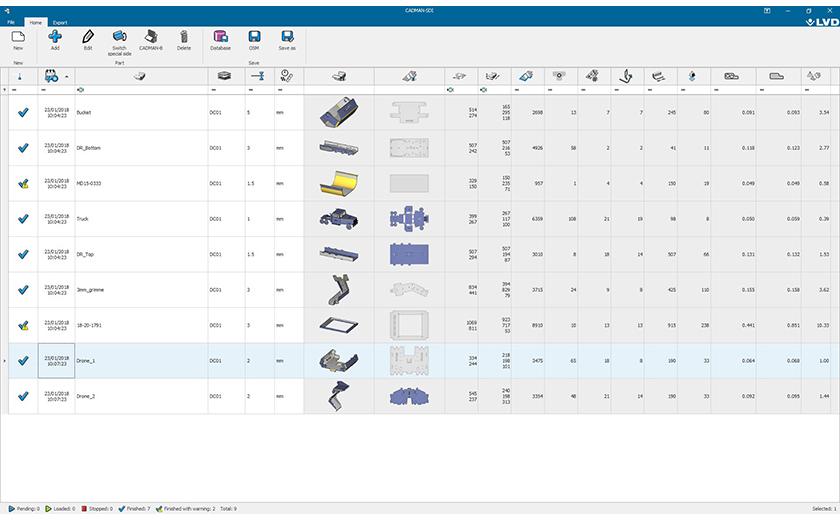Open filter operator for the thickness column
This screenshot has width=840, height=520.
point(251,90)
